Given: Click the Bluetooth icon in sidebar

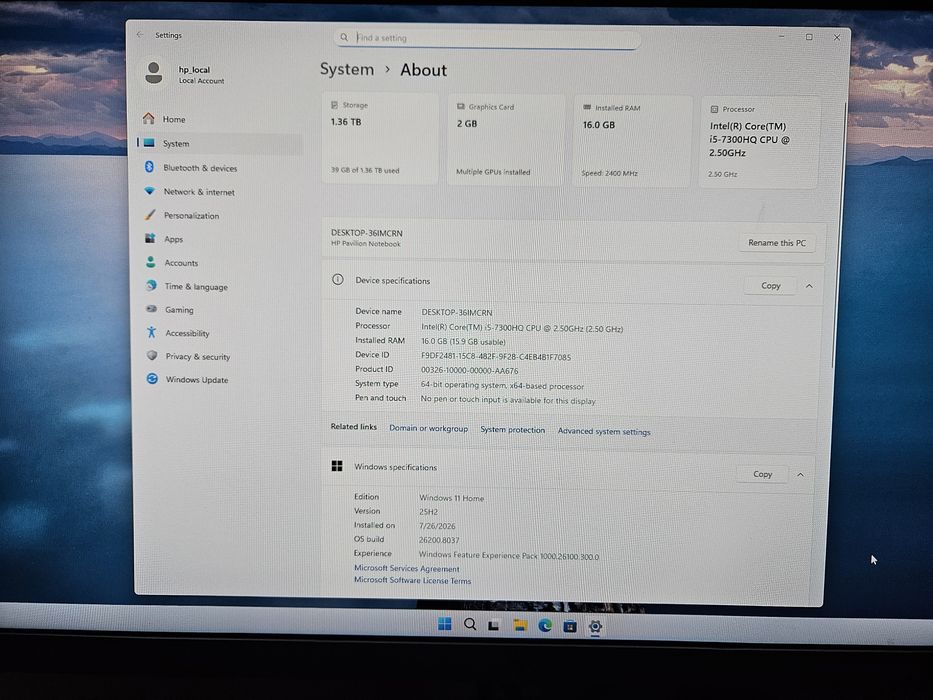Looking at the screenshot, I should click(149, 167).
